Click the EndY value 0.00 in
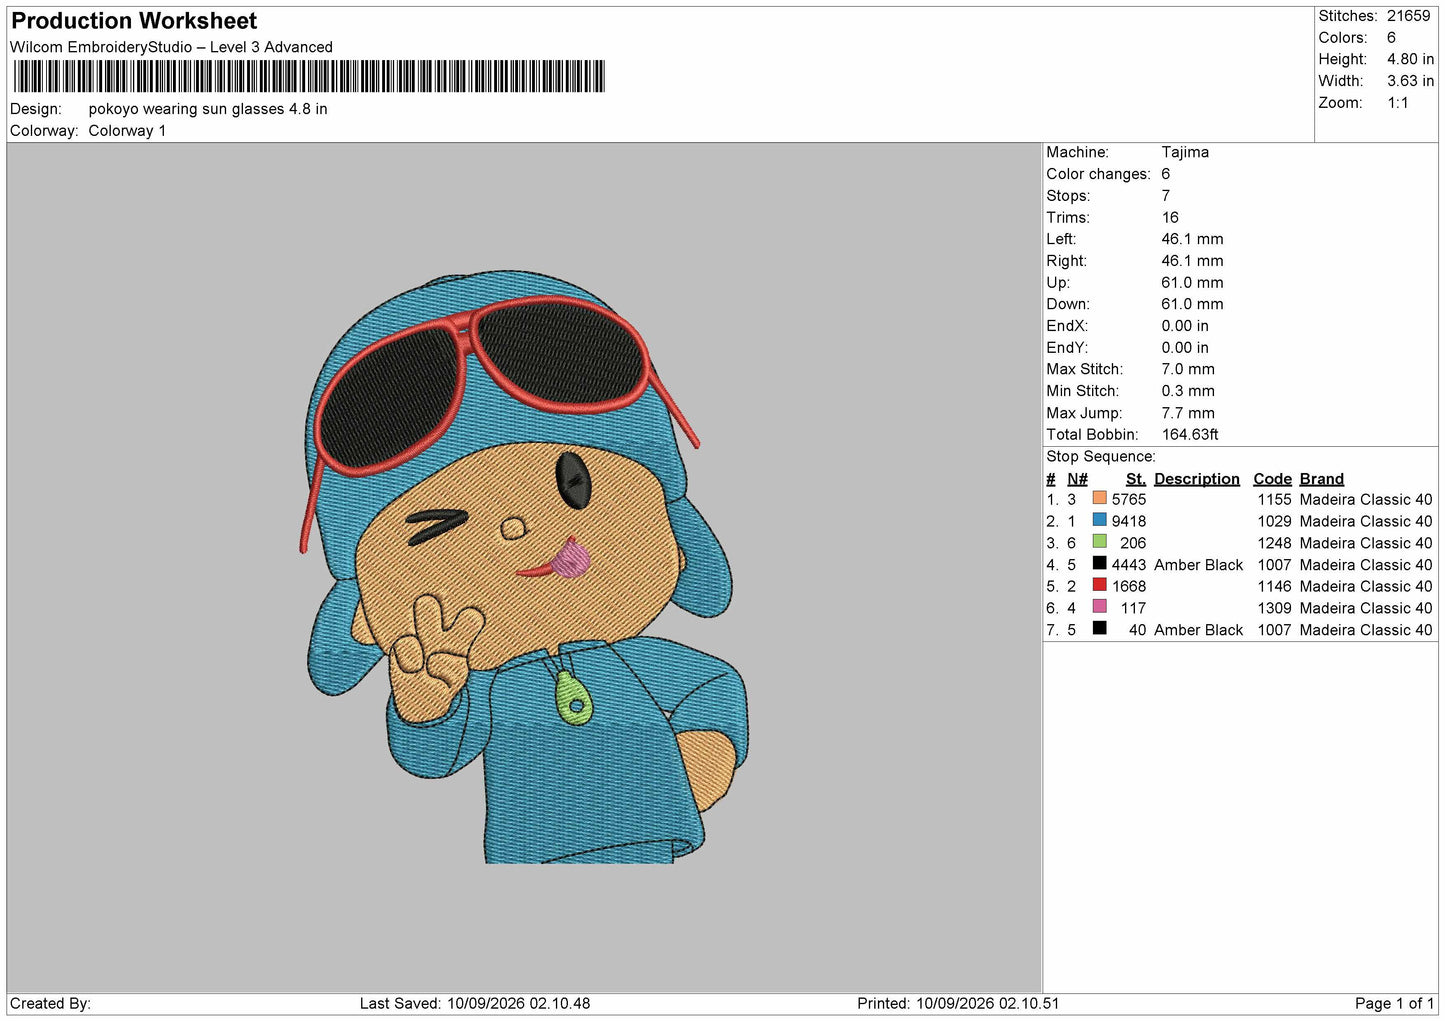The image size is (1445, 1021). 1185,348
